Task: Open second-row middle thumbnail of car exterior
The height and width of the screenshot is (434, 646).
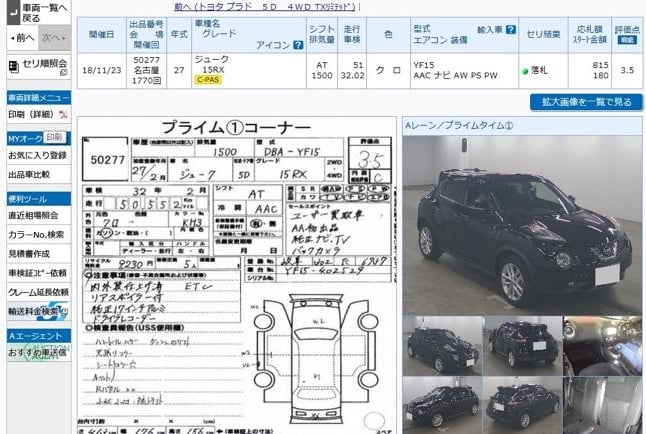Action: 523,405
